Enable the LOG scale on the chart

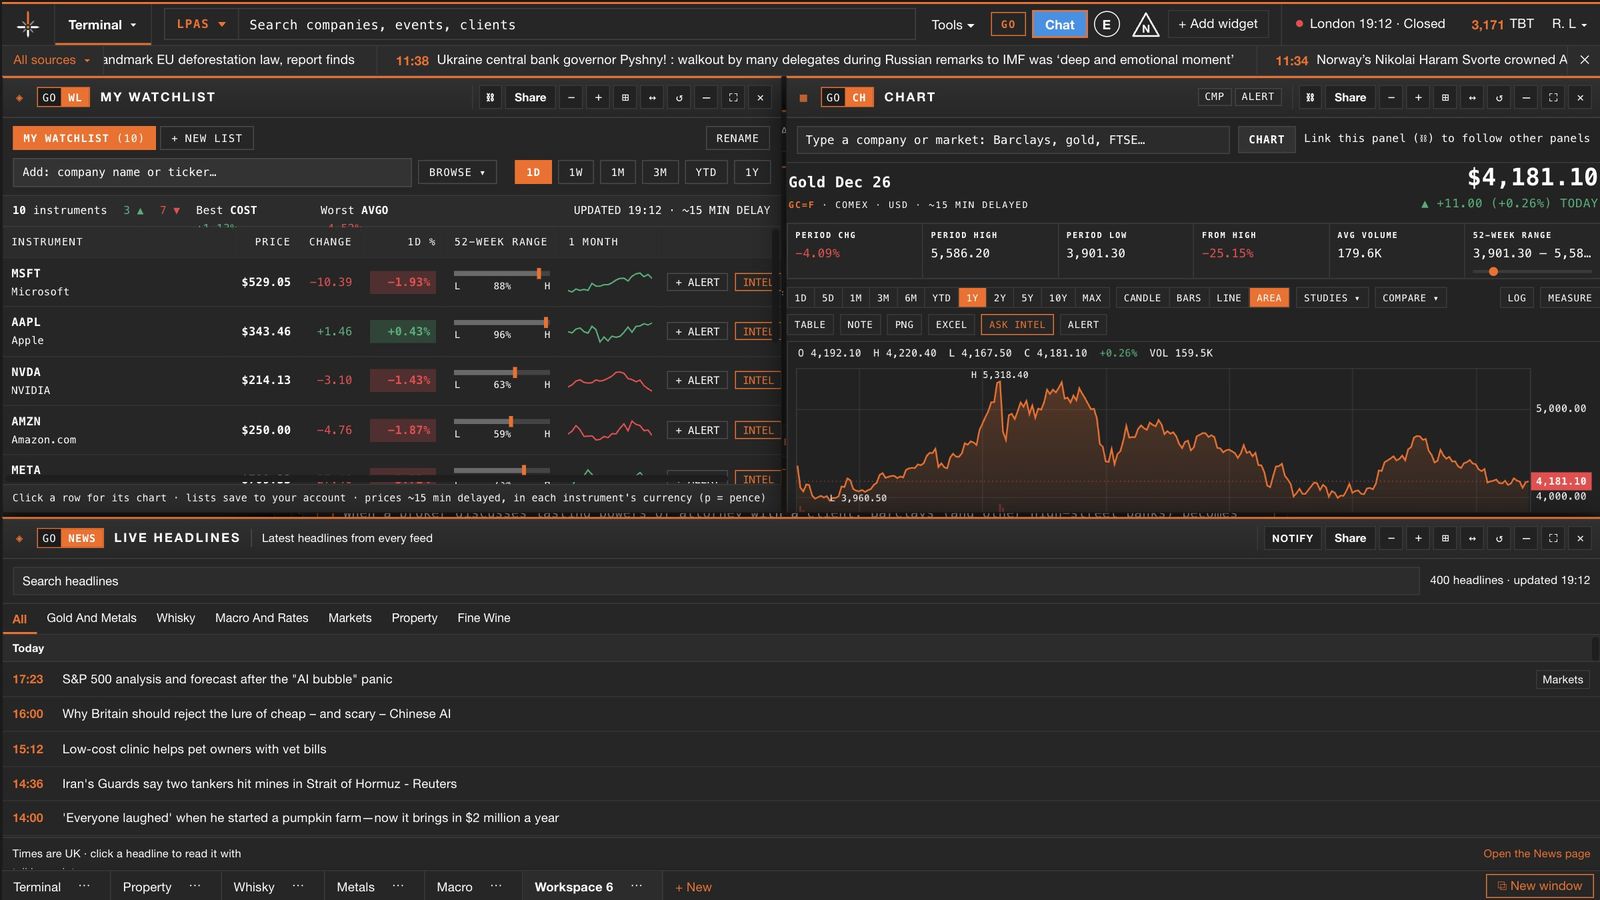tap(1517, 298)
